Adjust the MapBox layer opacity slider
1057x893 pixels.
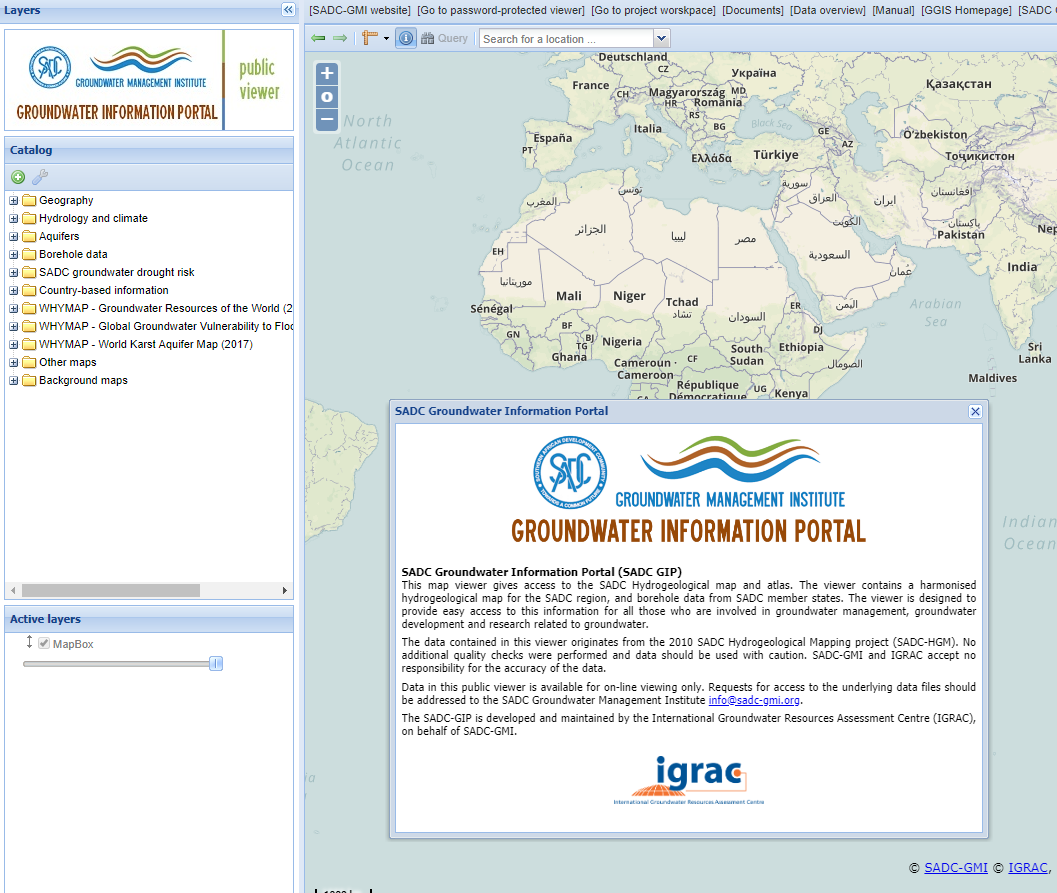215,664
